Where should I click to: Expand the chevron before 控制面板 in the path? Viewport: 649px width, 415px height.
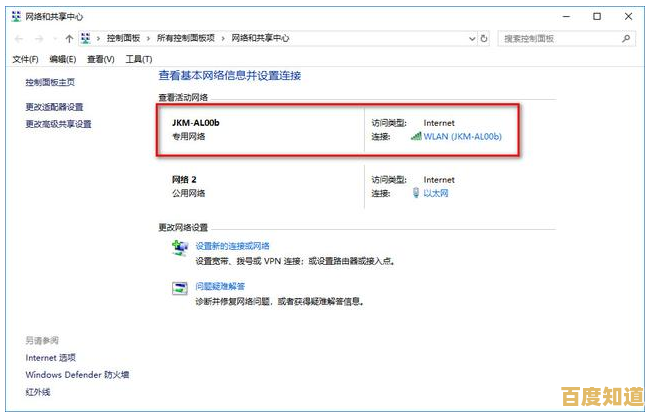click(99, 38)
